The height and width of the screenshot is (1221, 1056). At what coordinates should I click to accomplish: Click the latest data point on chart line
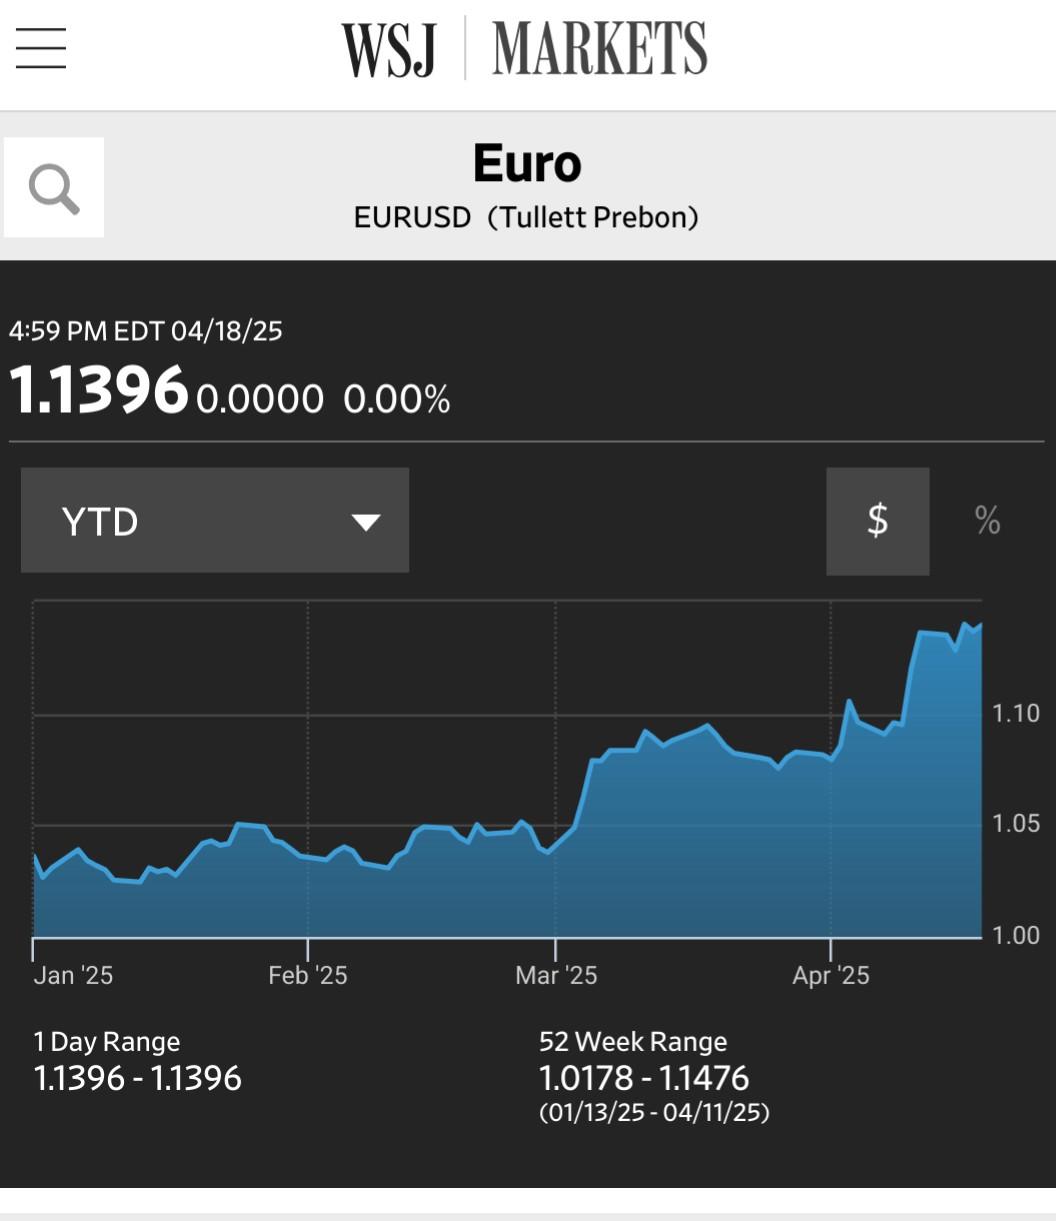point(980,625)
